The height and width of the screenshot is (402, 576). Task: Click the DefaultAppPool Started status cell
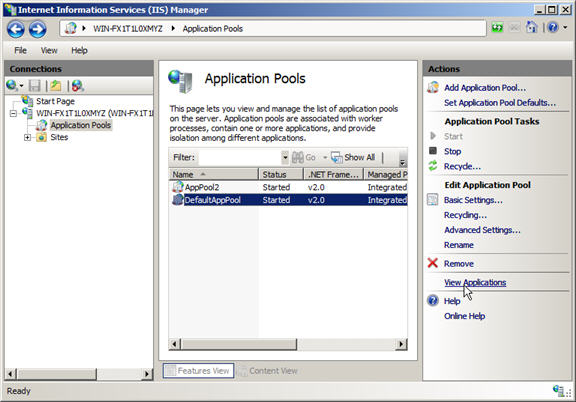coord(276,200)
